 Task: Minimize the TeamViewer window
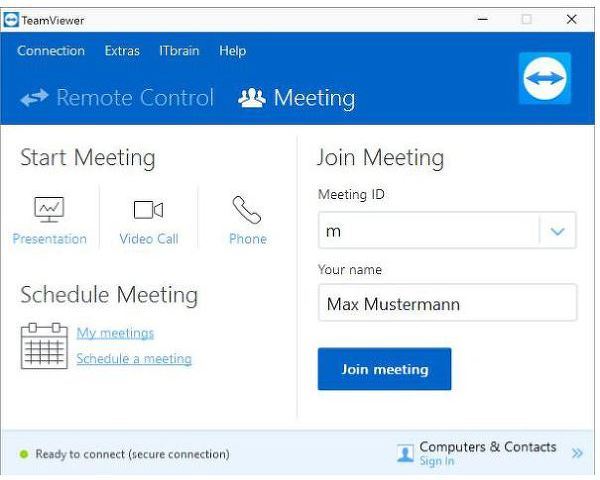pos(483,19)
